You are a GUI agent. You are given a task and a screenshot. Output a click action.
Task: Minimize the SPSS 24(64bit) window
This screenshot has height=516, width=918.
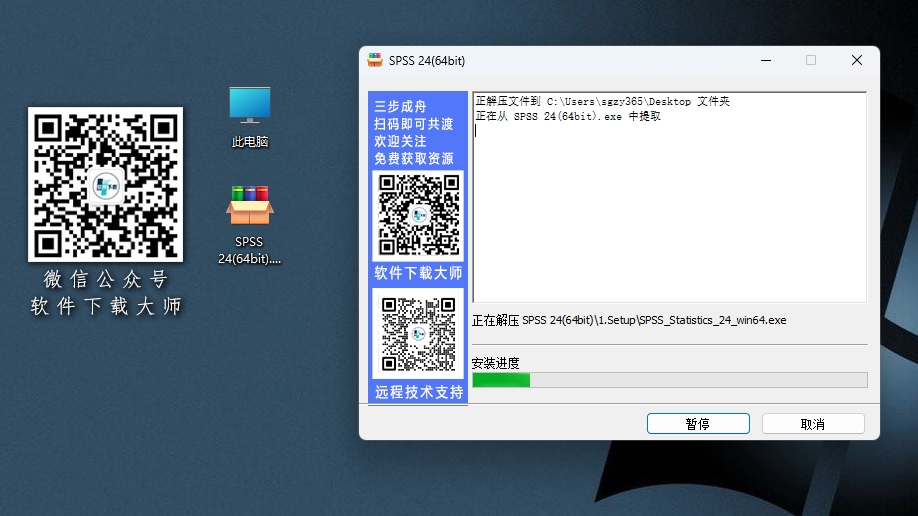(766, 60)
